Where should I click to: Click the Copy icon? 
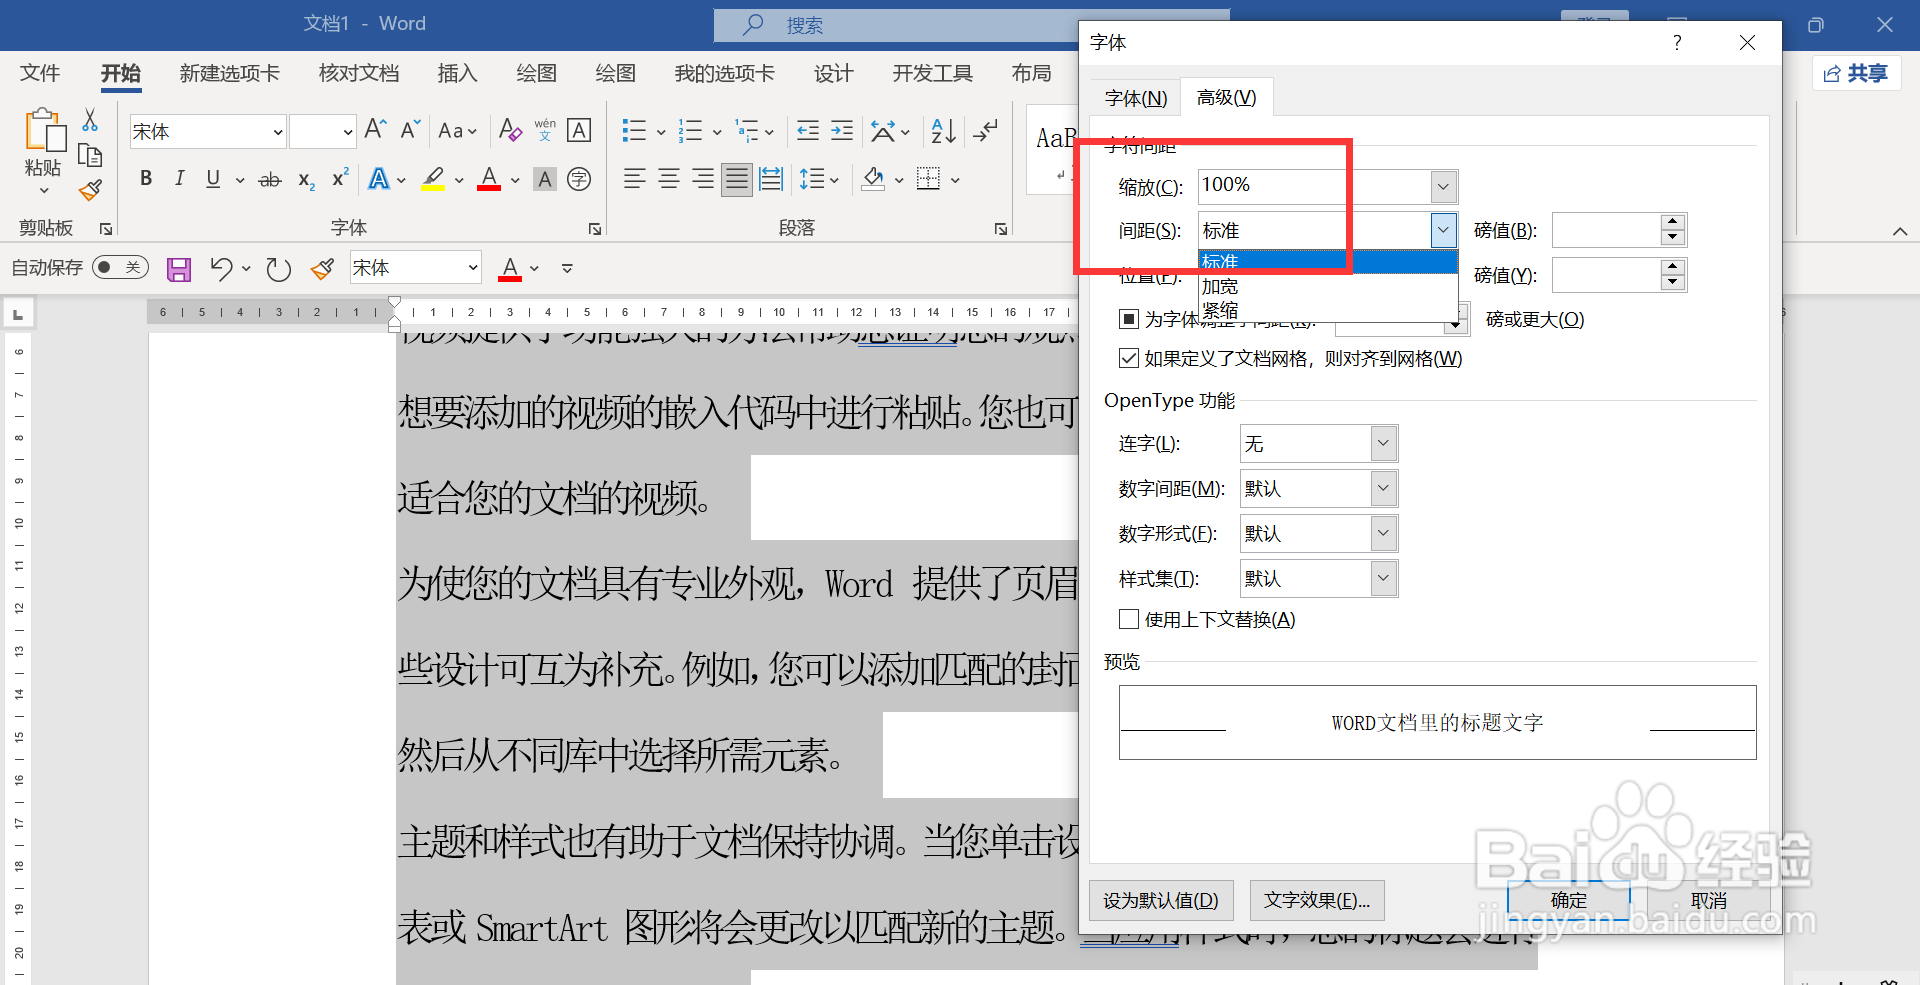pos(90,155)
